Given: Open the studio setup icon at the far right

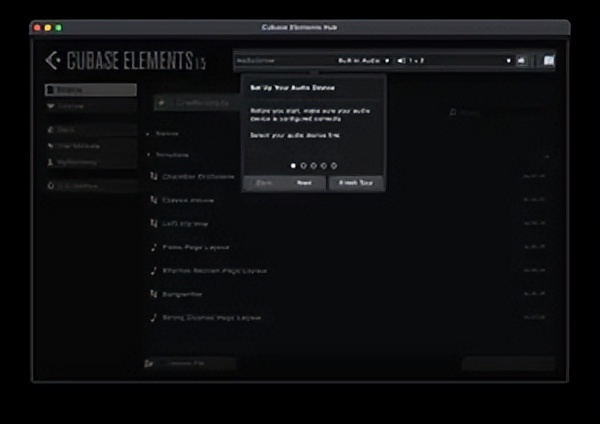Looking at the screenshot, I should click(549, 60).
